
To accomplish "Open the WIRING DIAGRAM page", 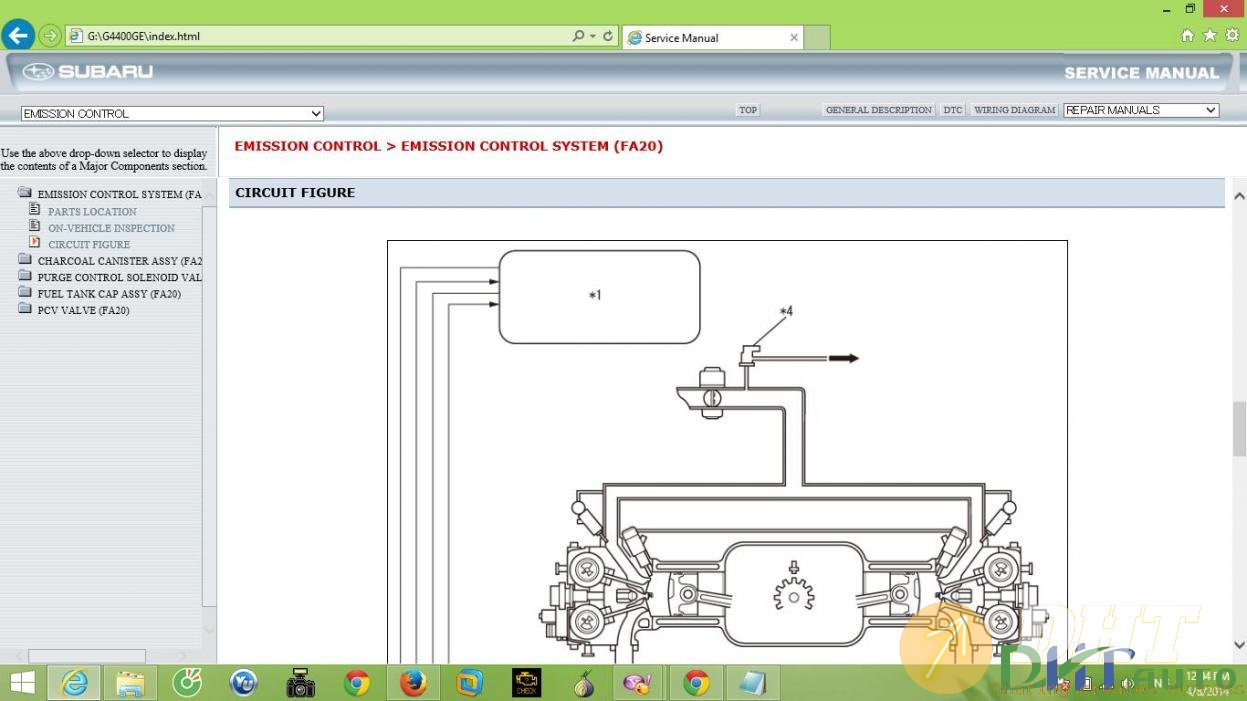I will coord(1015,110).
